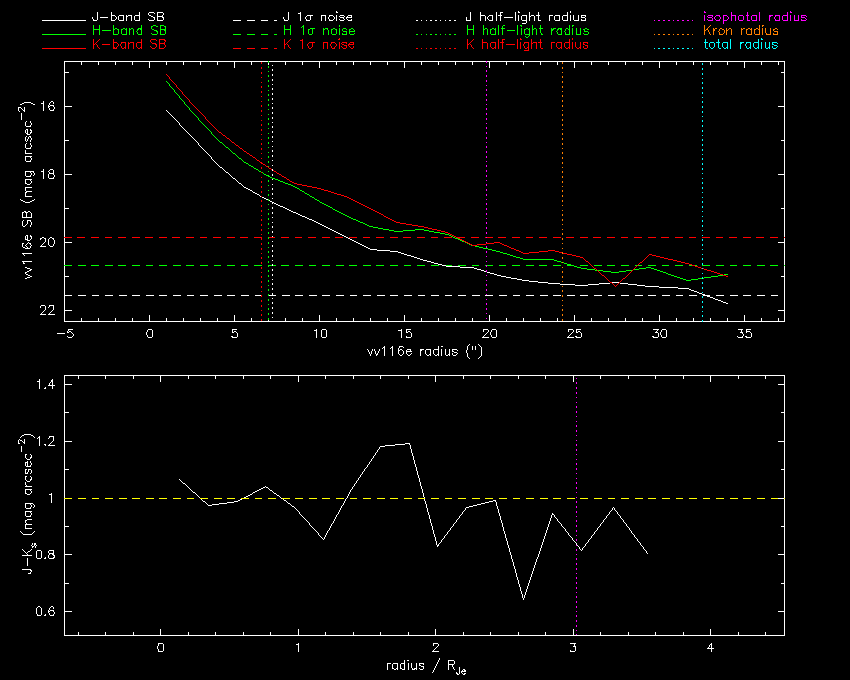Click the upper plot's vv116e radius axis title
The height and width of the screenshot is (680, 850).
click(423, 352)
